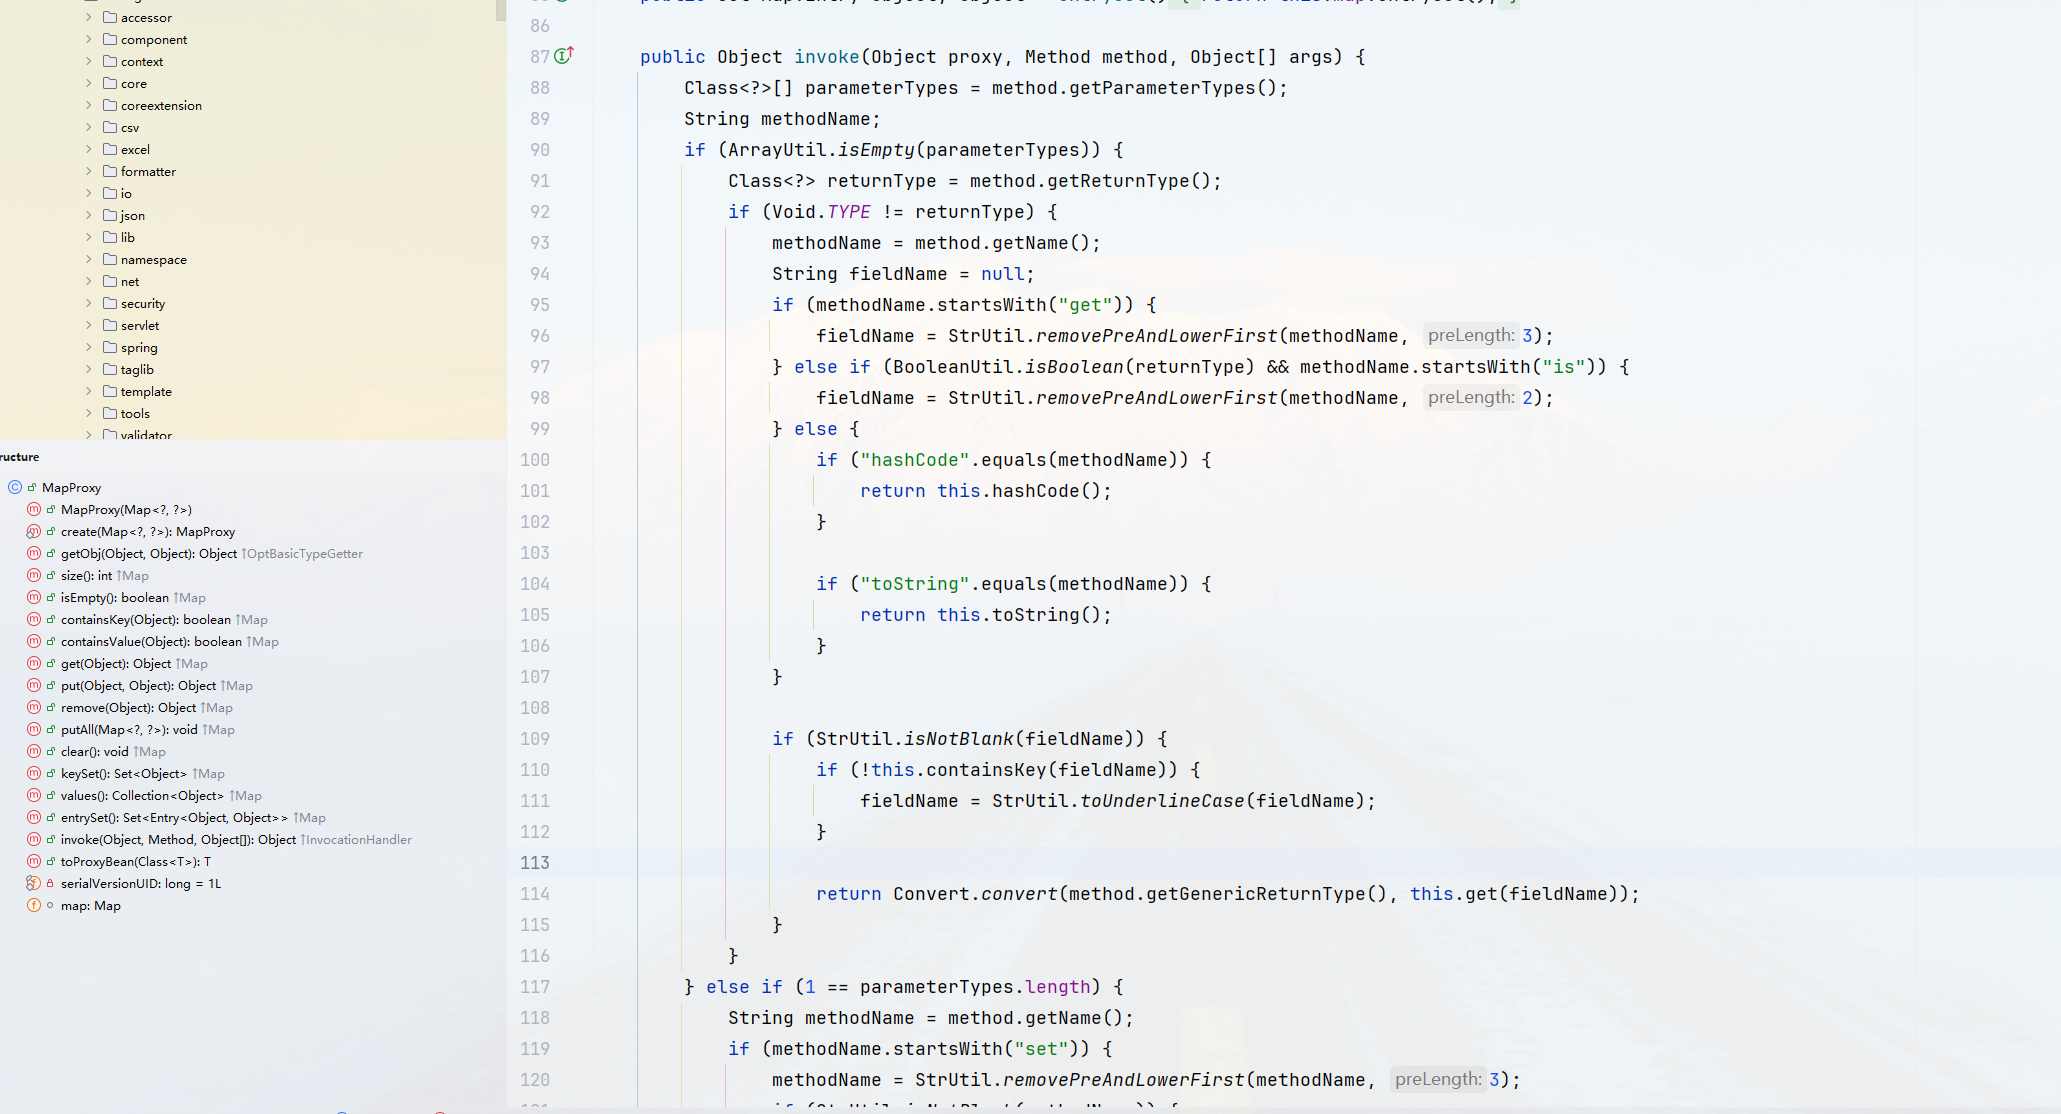Image resolution: width=2061 pixels, height=1114 pixels.
Task: Click the "hashCode" string literal on line 100
Action: pyautogui.click(x=915, y=459)
